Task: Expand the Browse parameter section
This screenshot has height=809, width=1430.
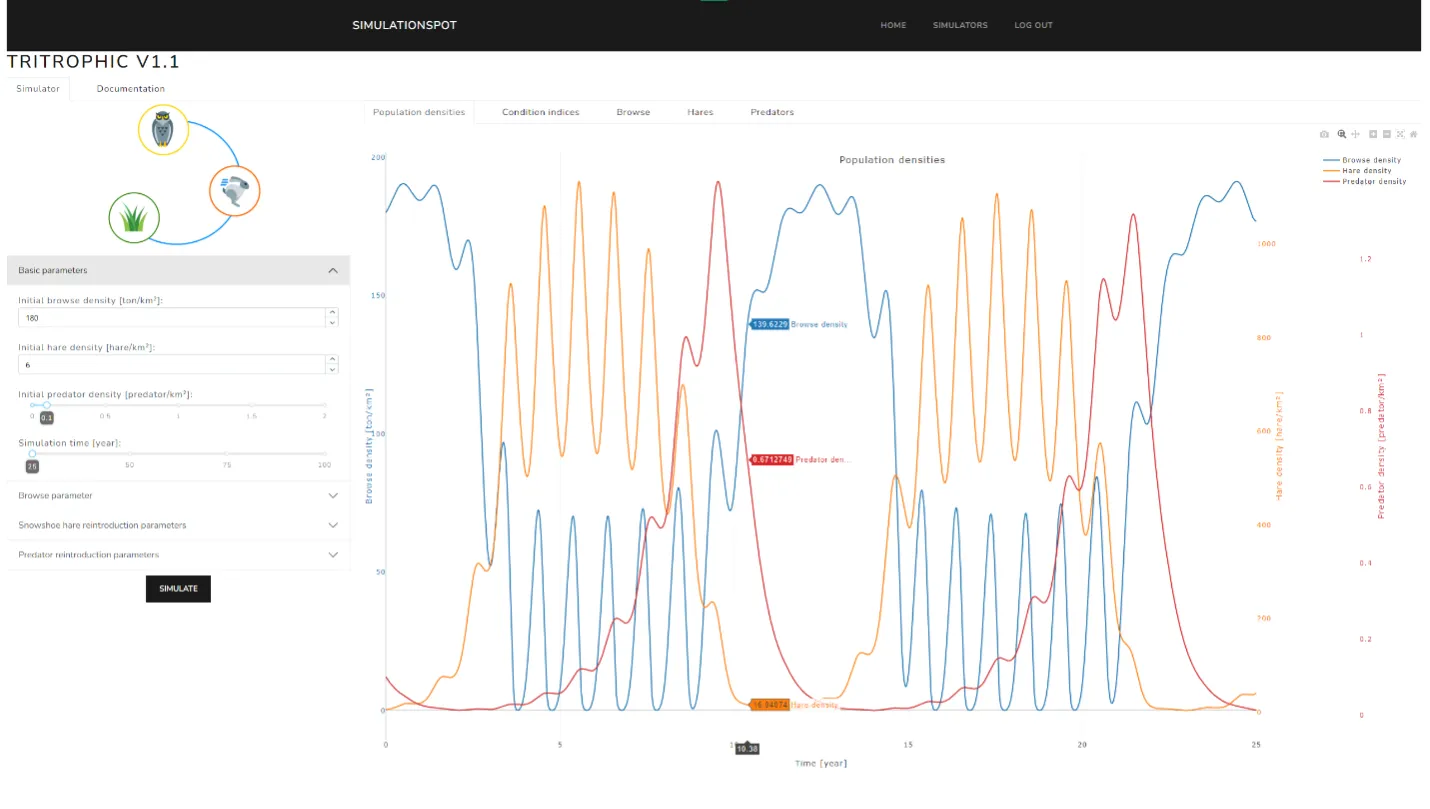Action: click(x=178, y=495)
